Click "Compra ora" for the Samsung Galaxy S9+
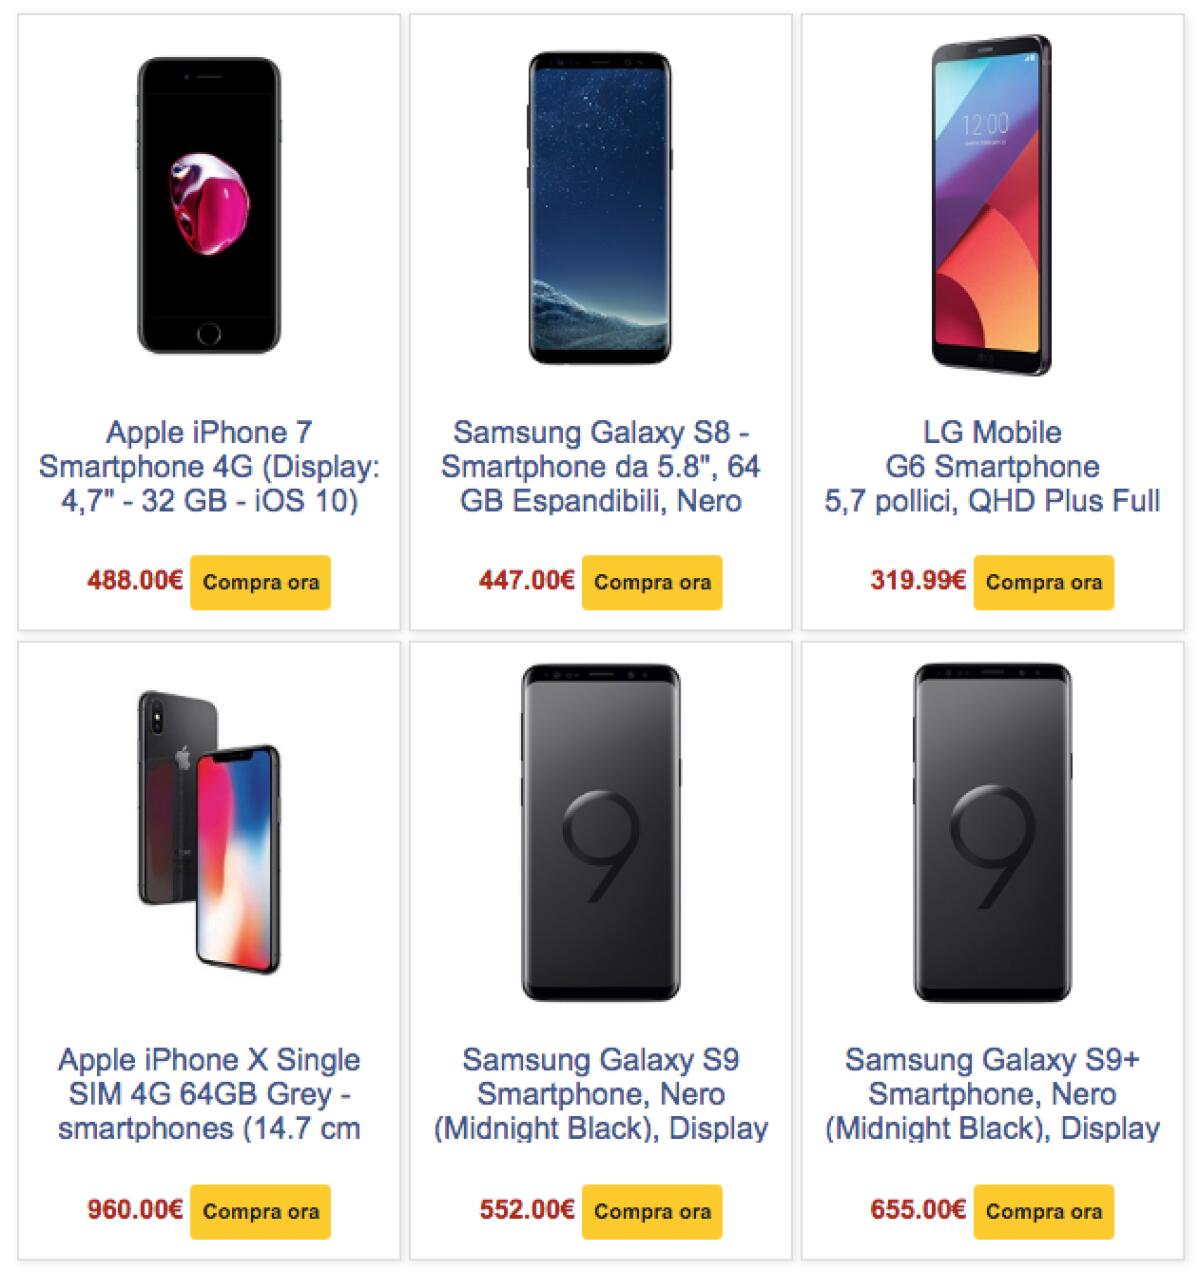 [x=1044, y=1211]
